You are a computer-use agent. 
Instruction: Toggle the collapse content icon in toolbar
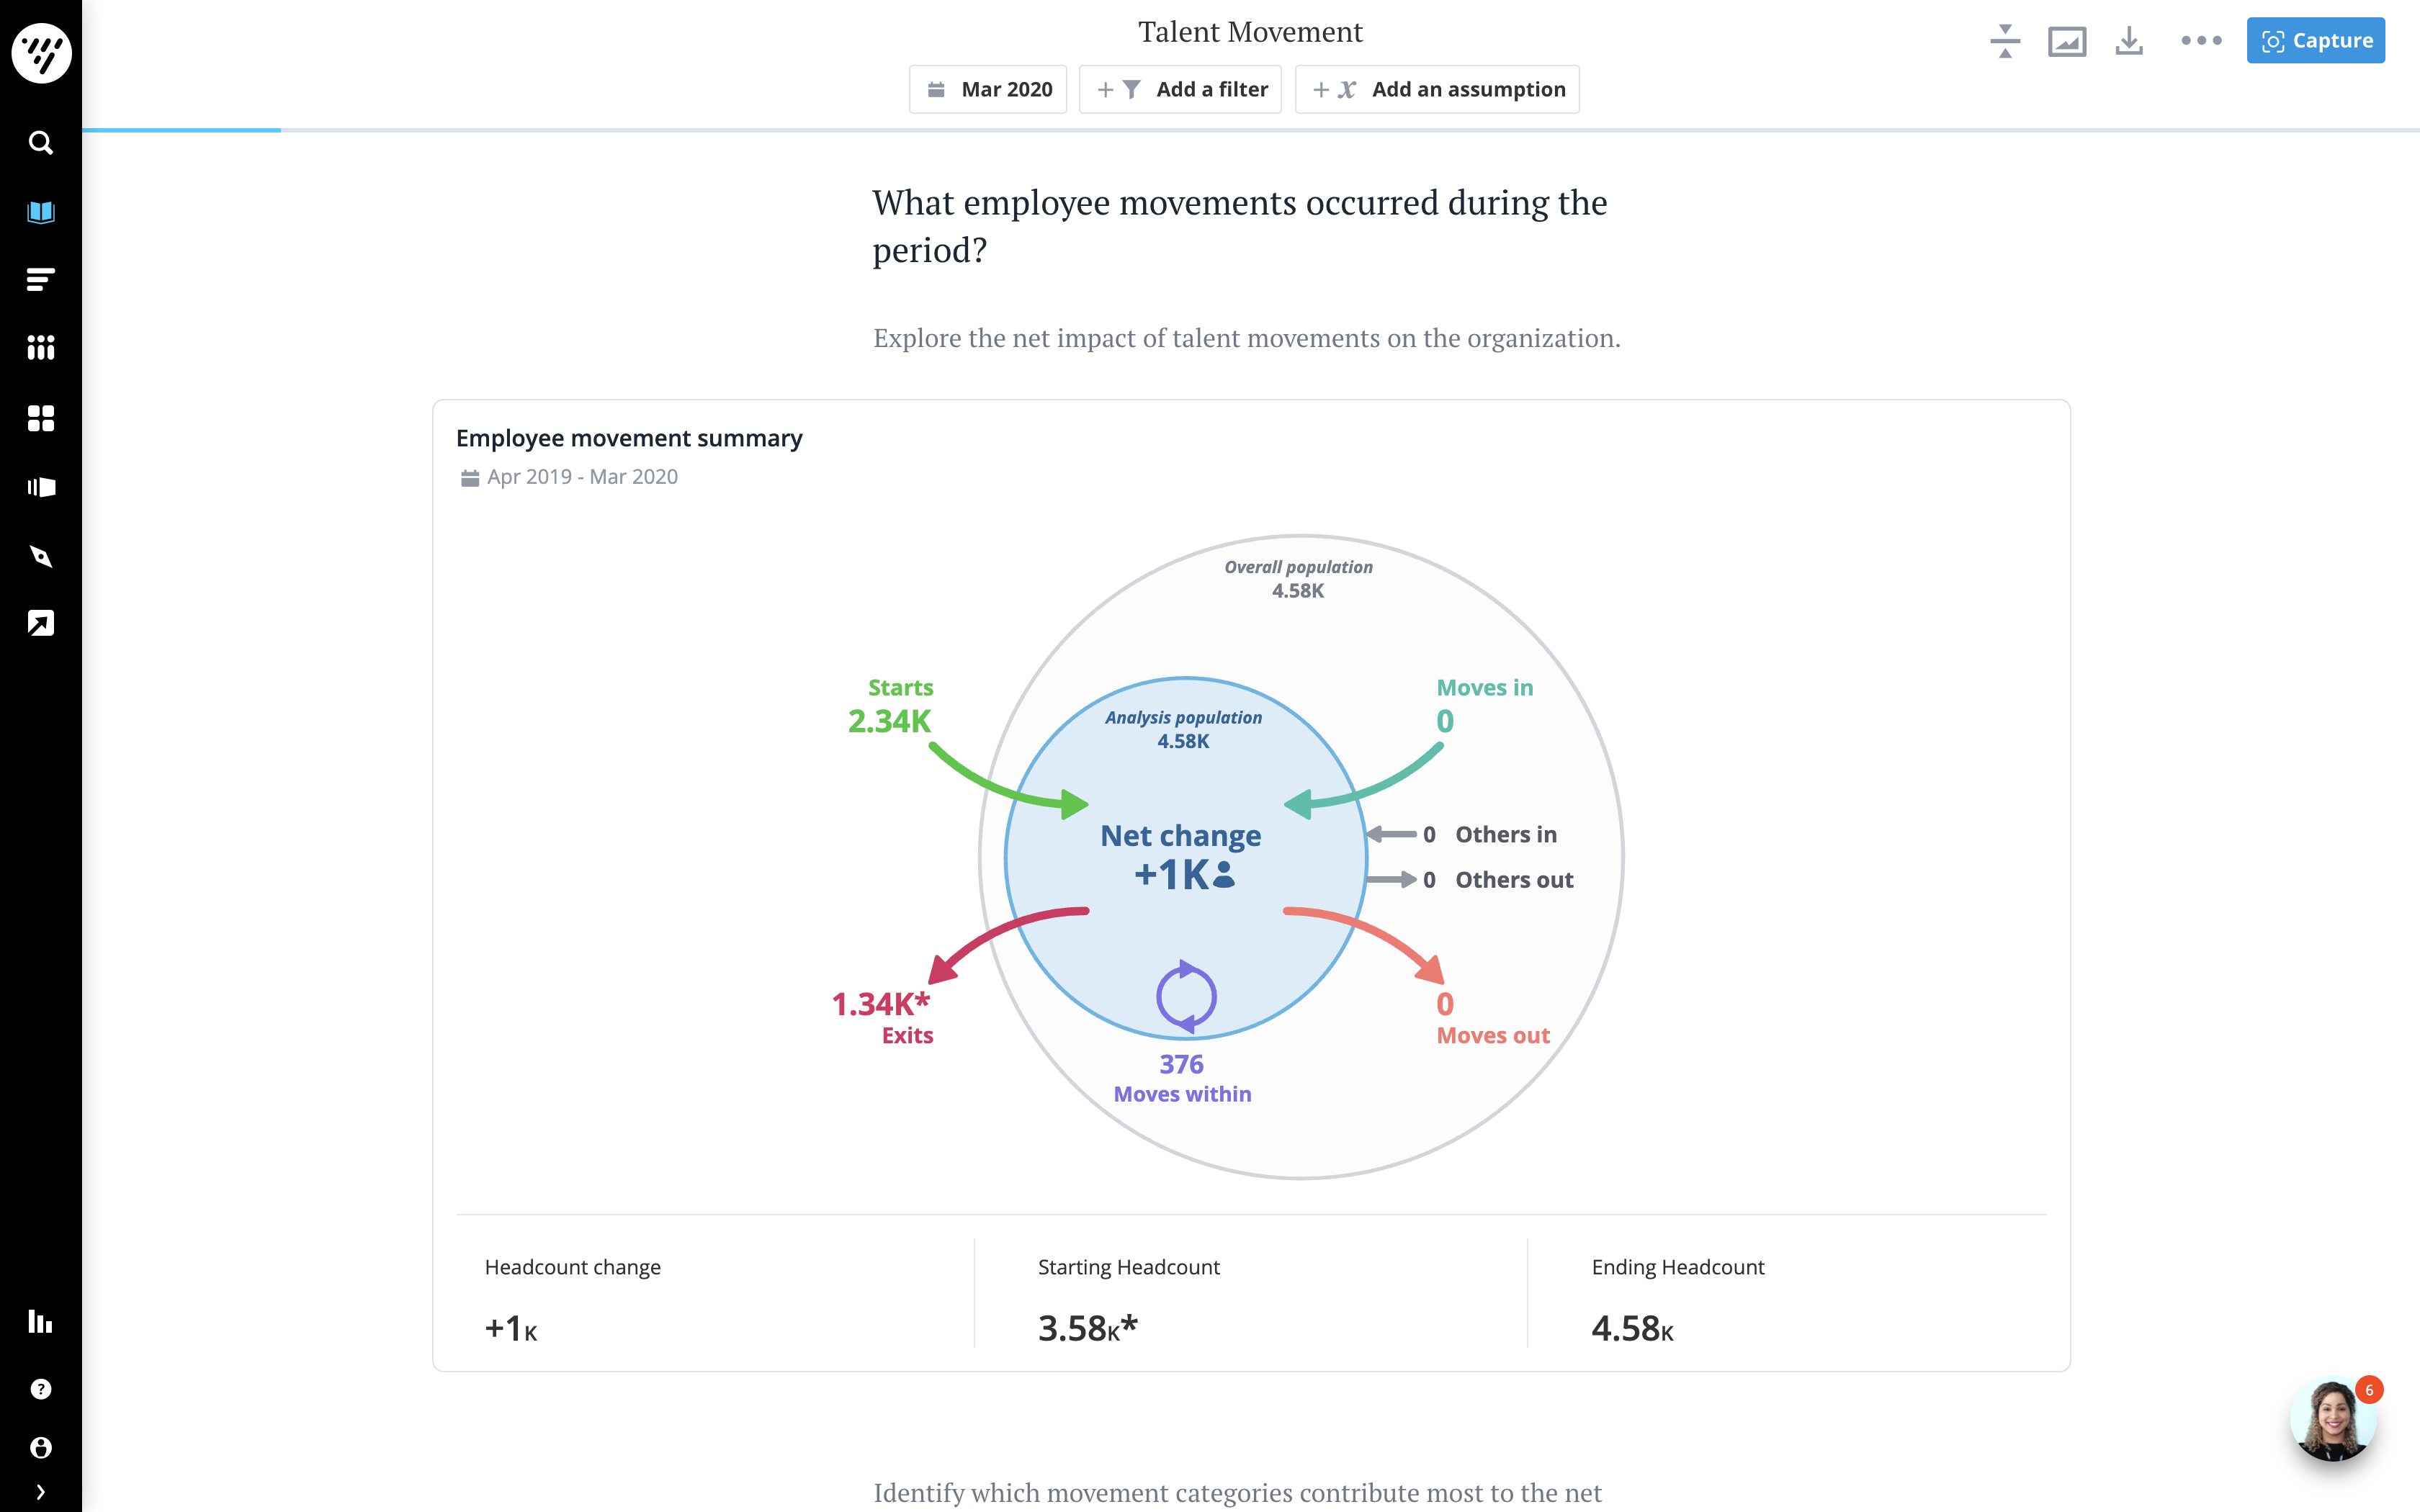(2004, 41)
